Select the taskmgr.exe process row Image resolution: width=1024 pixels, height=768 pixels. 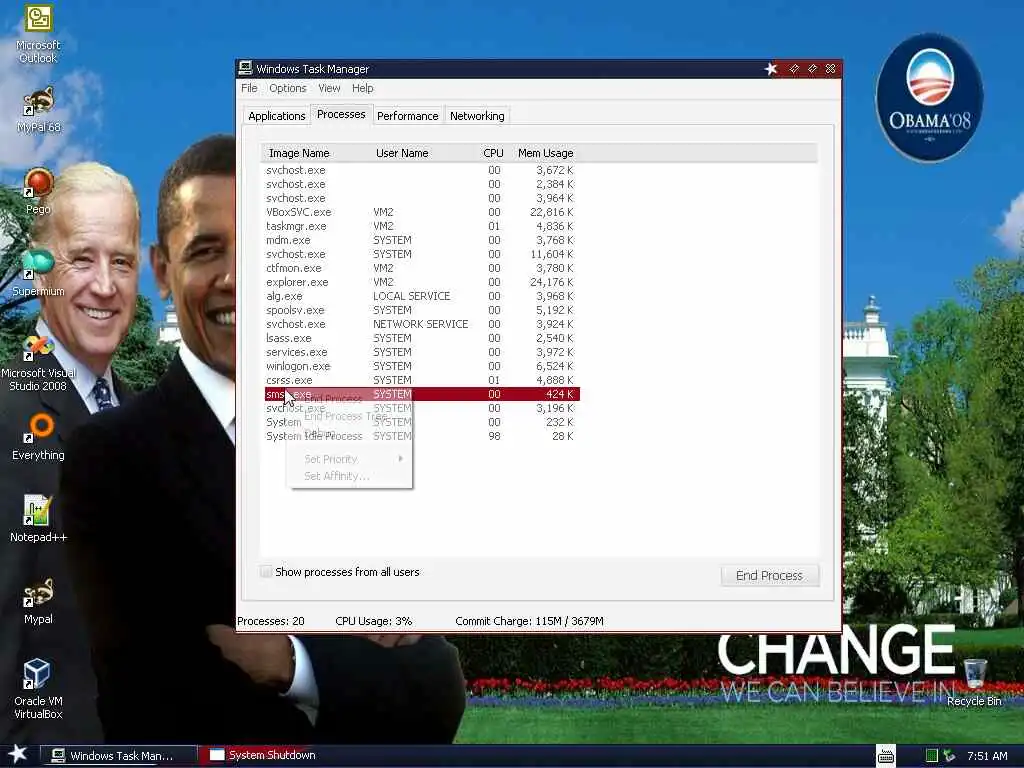(421, 226)
